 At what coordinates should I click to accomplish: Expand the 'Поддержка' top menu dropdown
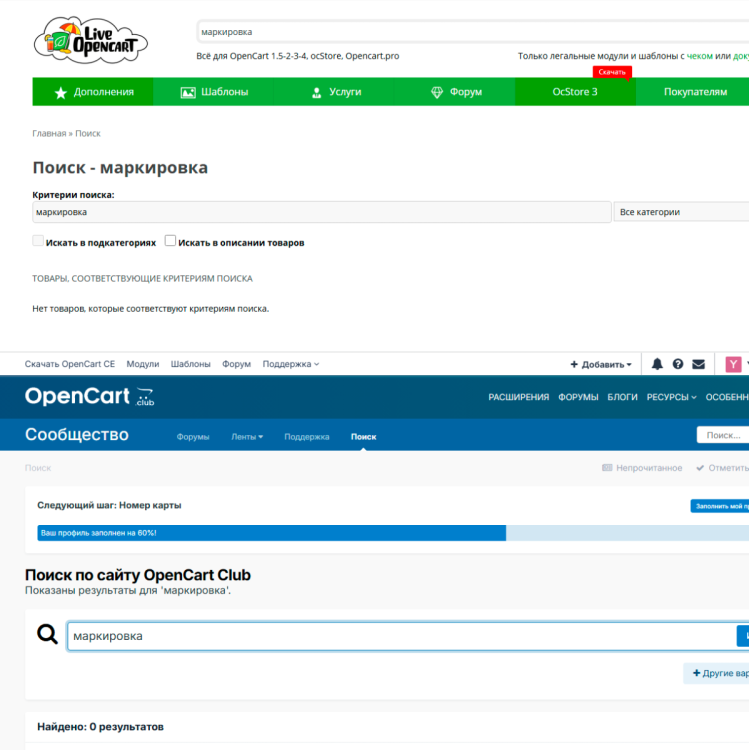(290, 364)
